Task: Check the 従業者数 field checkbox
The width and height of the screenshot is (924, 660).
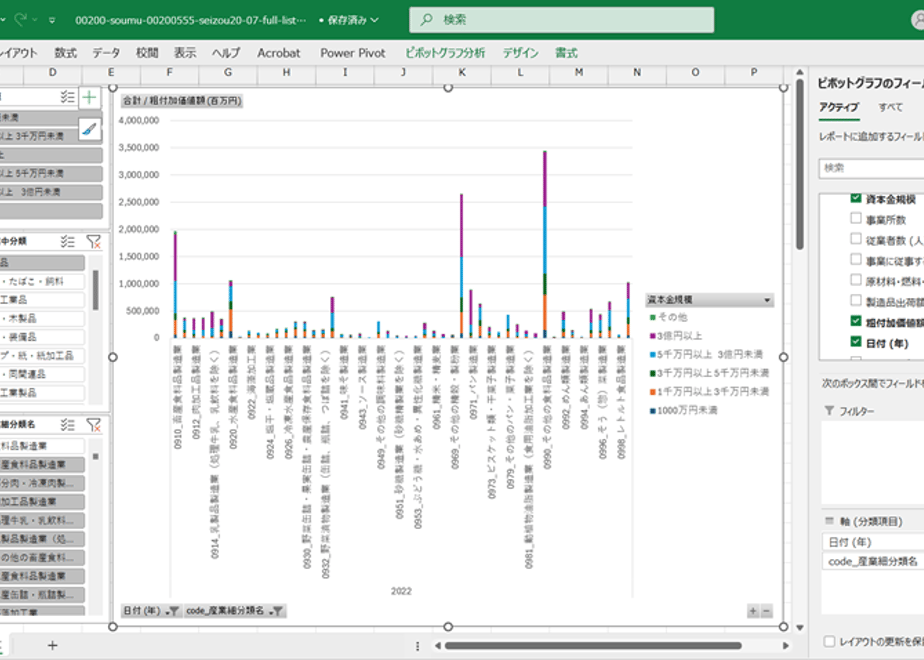Action: click(856, 239)
